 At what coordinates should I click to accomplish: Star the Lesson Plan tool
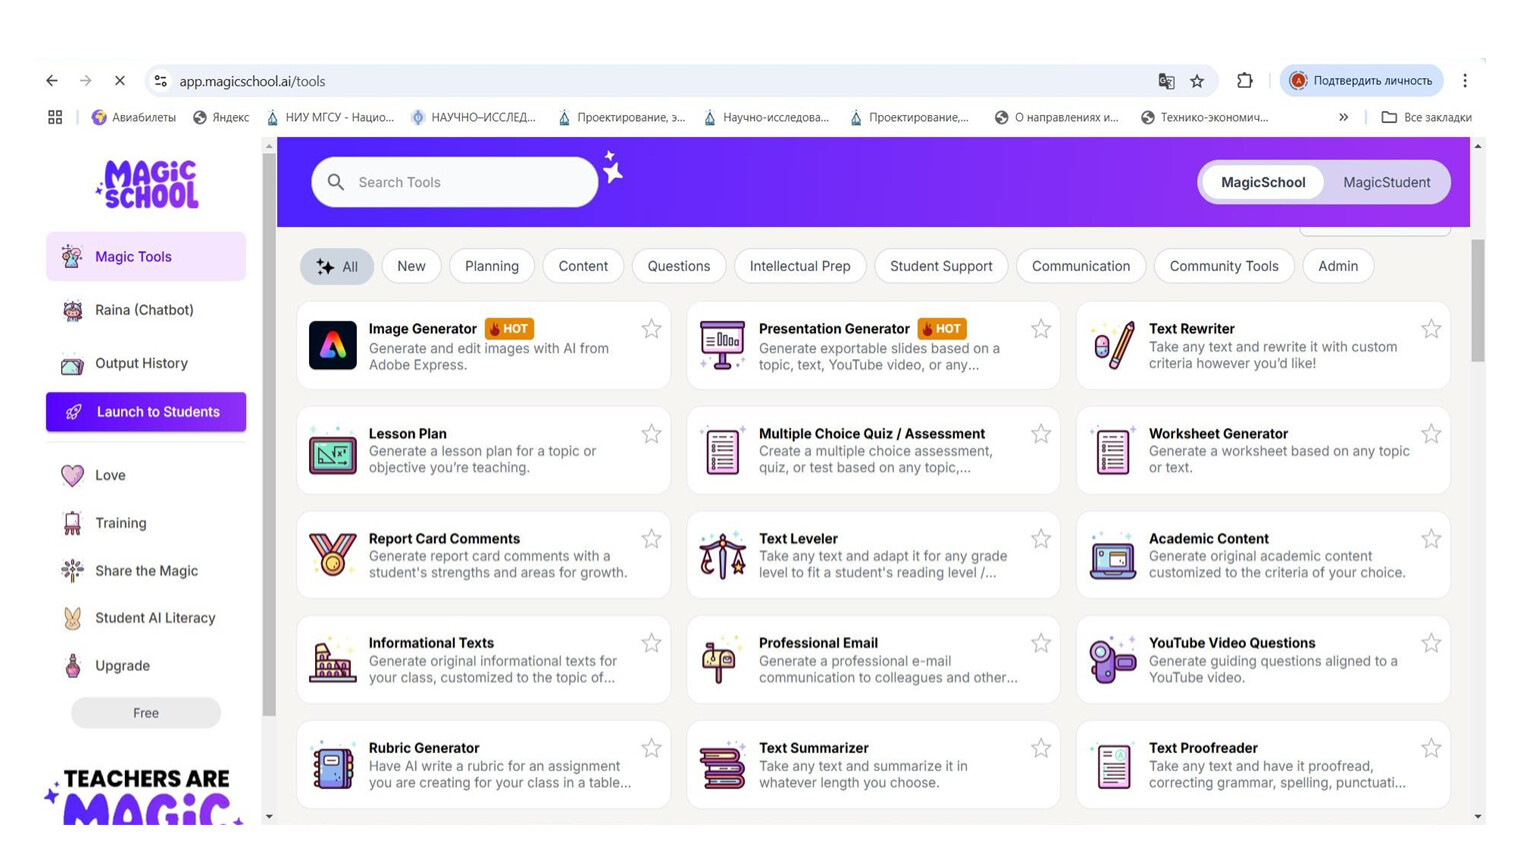(x=651, y=434)
